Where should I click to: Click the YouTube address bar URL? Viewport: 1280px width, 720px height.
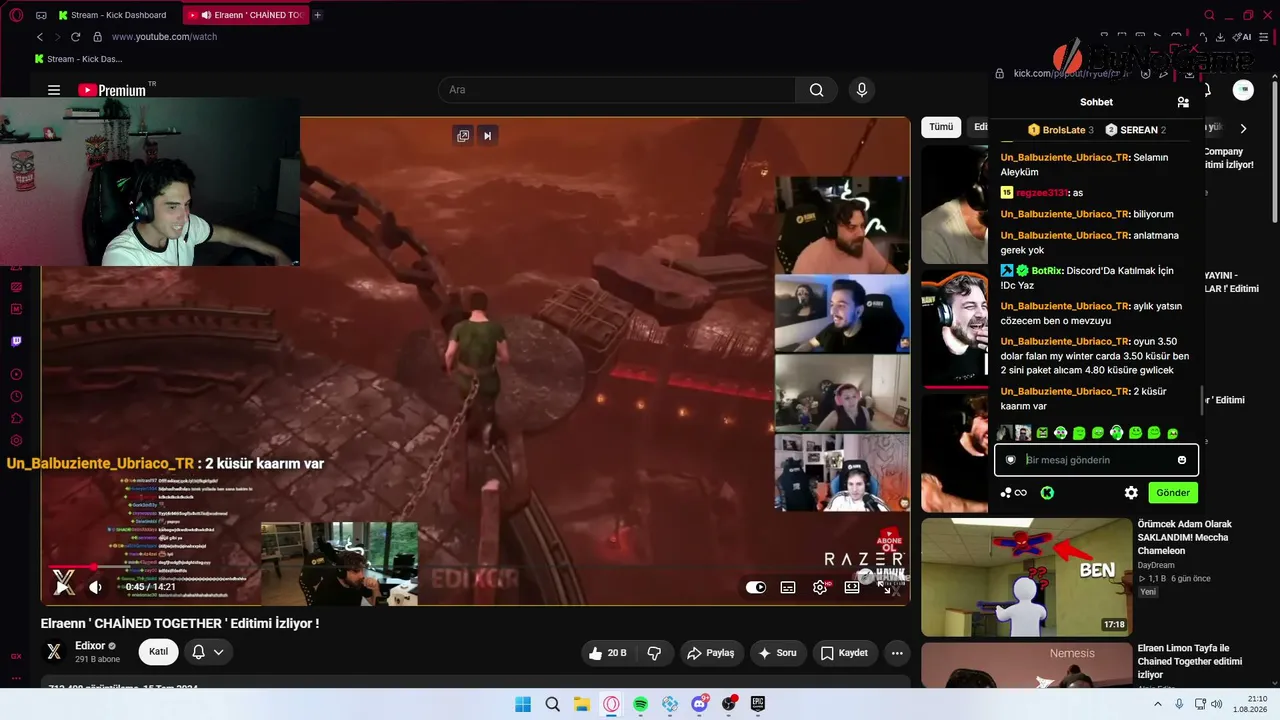[164, 37]
